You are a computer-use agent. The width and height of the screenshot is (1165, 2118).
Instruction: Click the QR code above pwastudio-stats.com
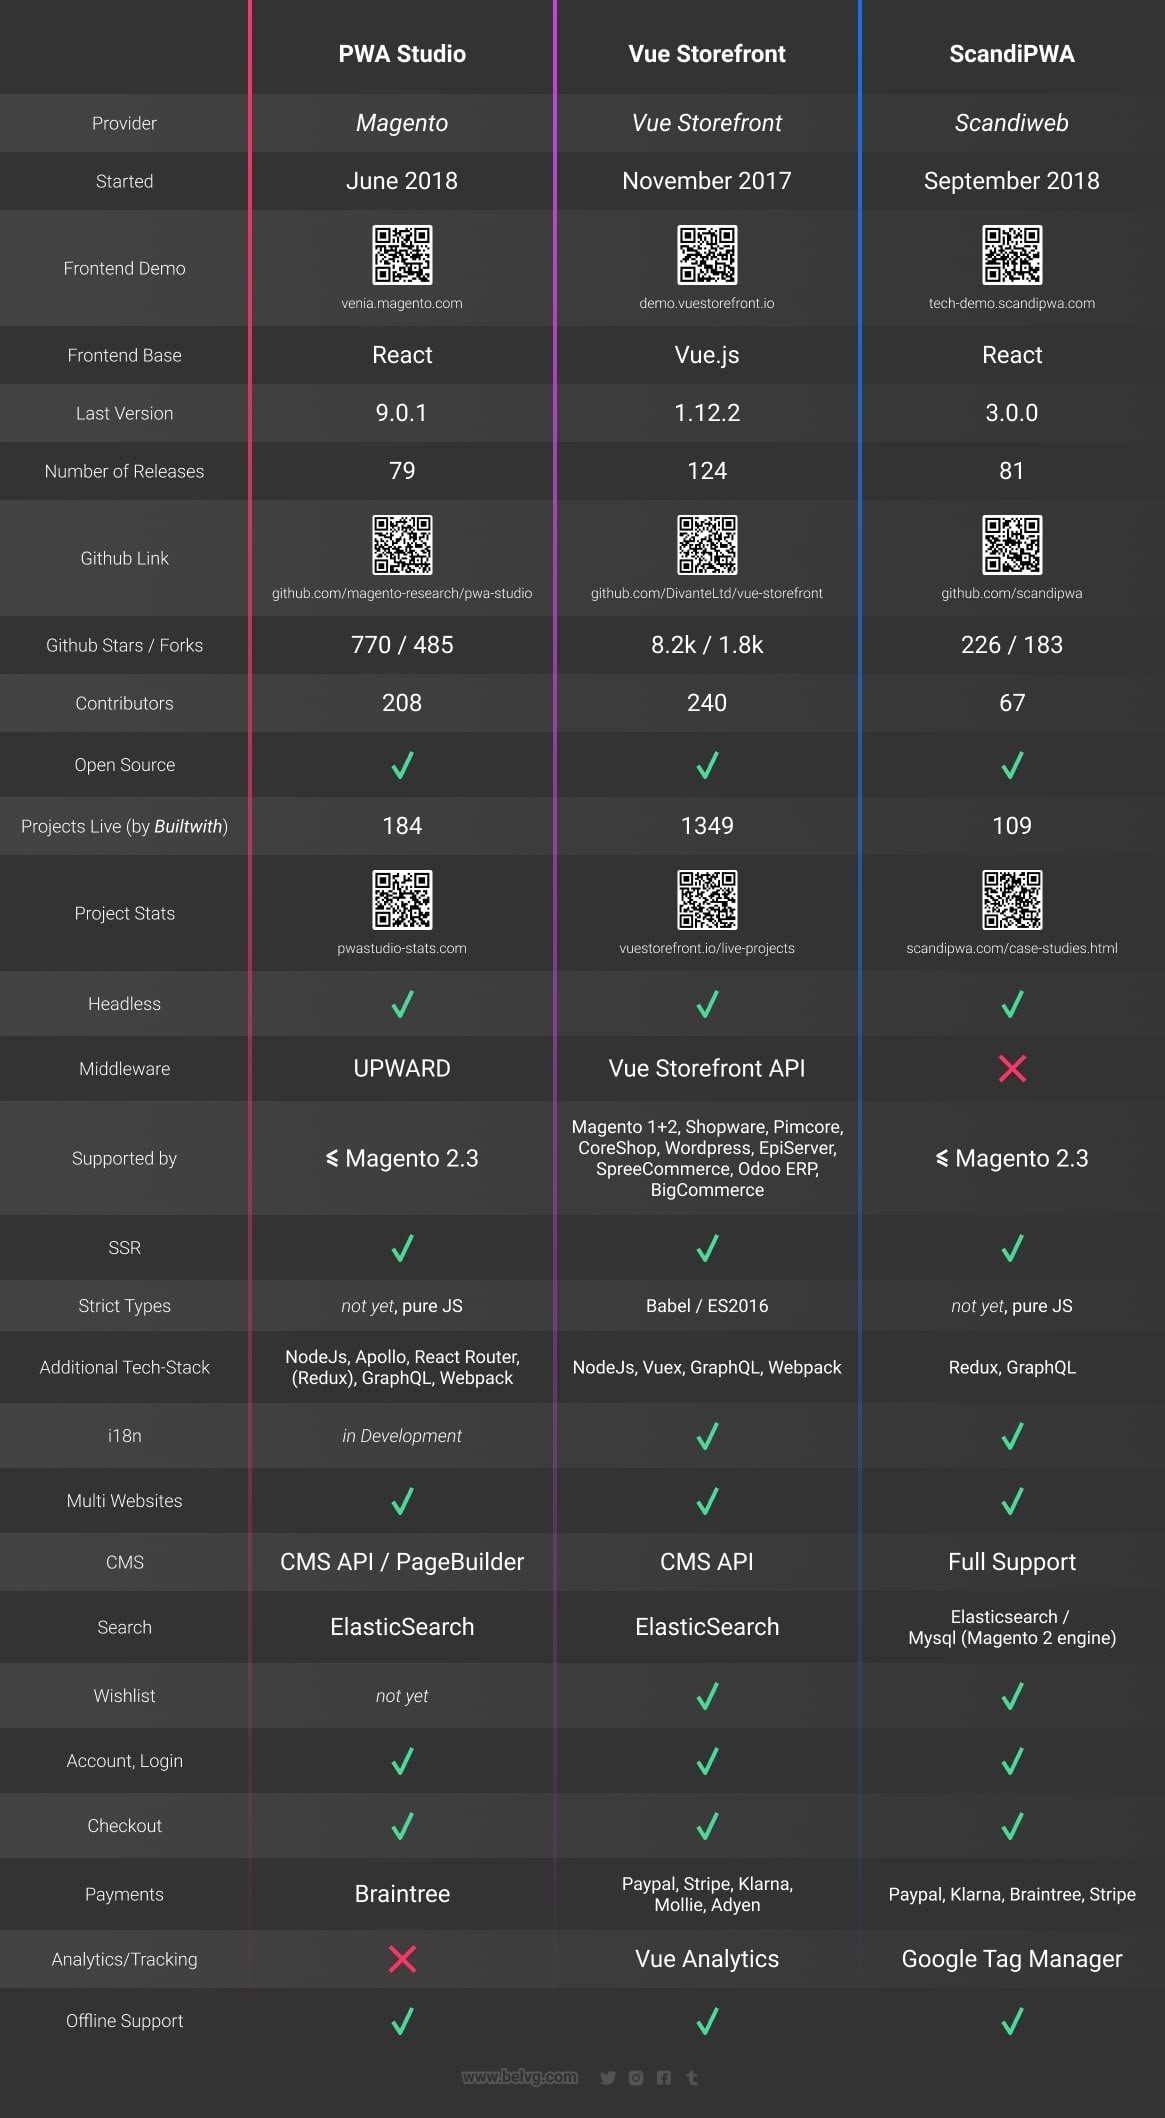[x=402, y=900]
